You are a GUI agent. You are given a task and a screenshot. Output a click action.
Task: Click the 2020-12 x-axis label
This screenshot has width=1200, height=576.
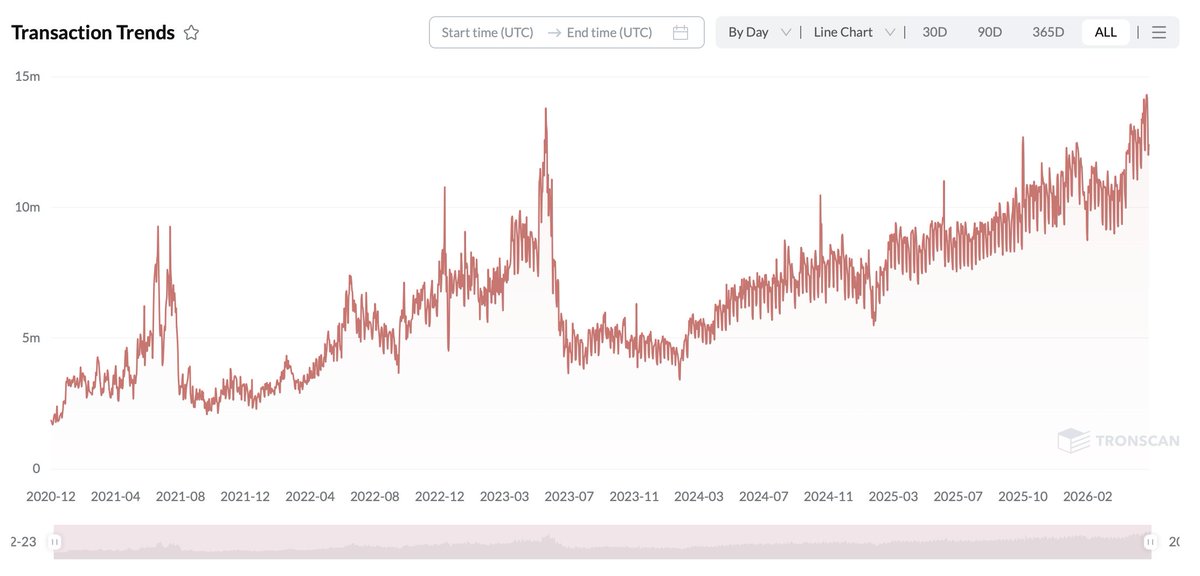click(x=51, y=496)
